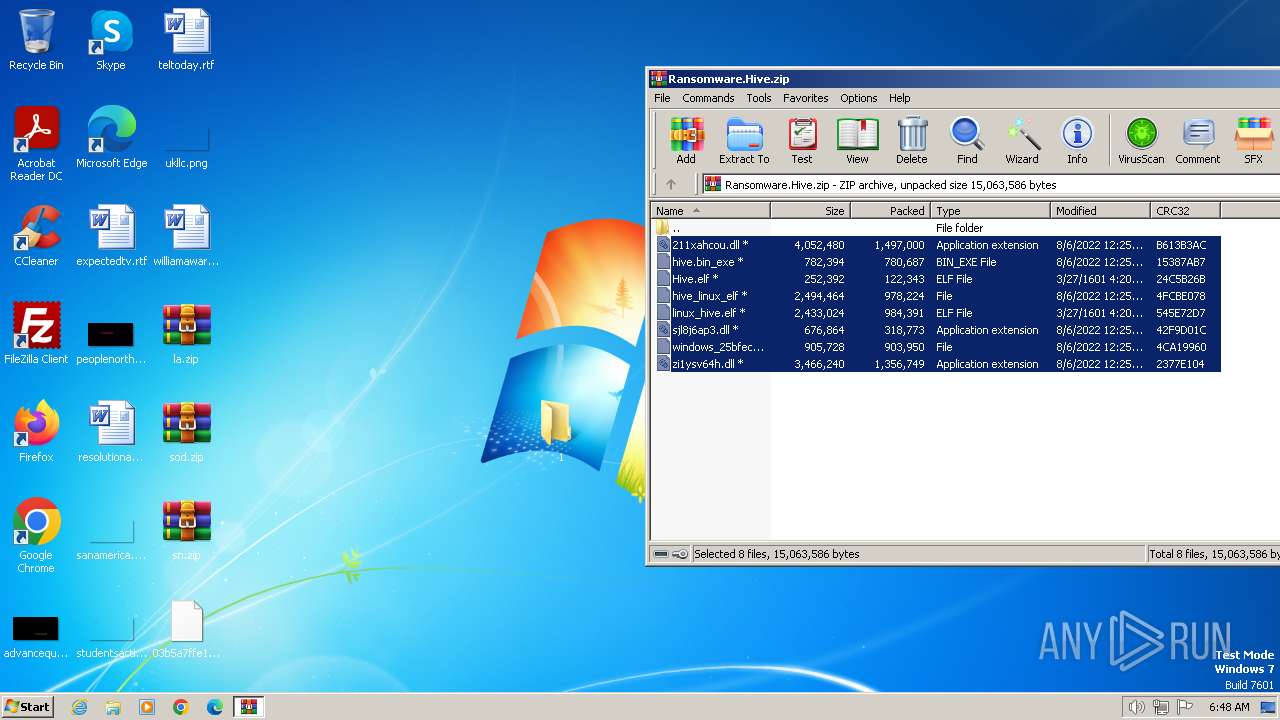
Task: Sort by the Name column header
Action: pos(710,210)
